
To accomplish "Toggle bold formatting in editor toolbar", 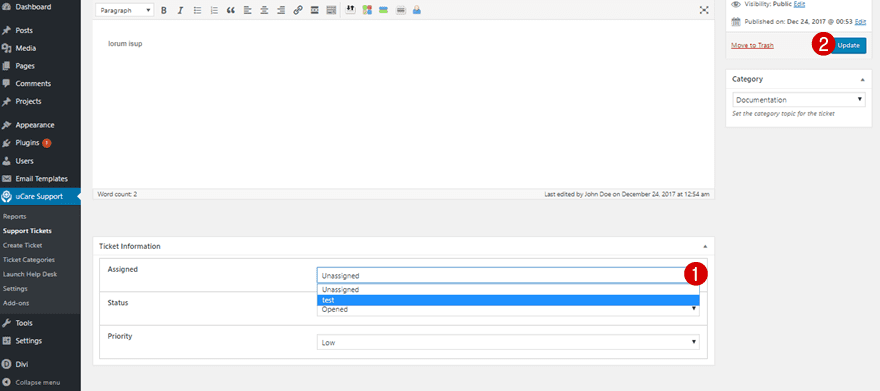I will [x=164, y=10].
